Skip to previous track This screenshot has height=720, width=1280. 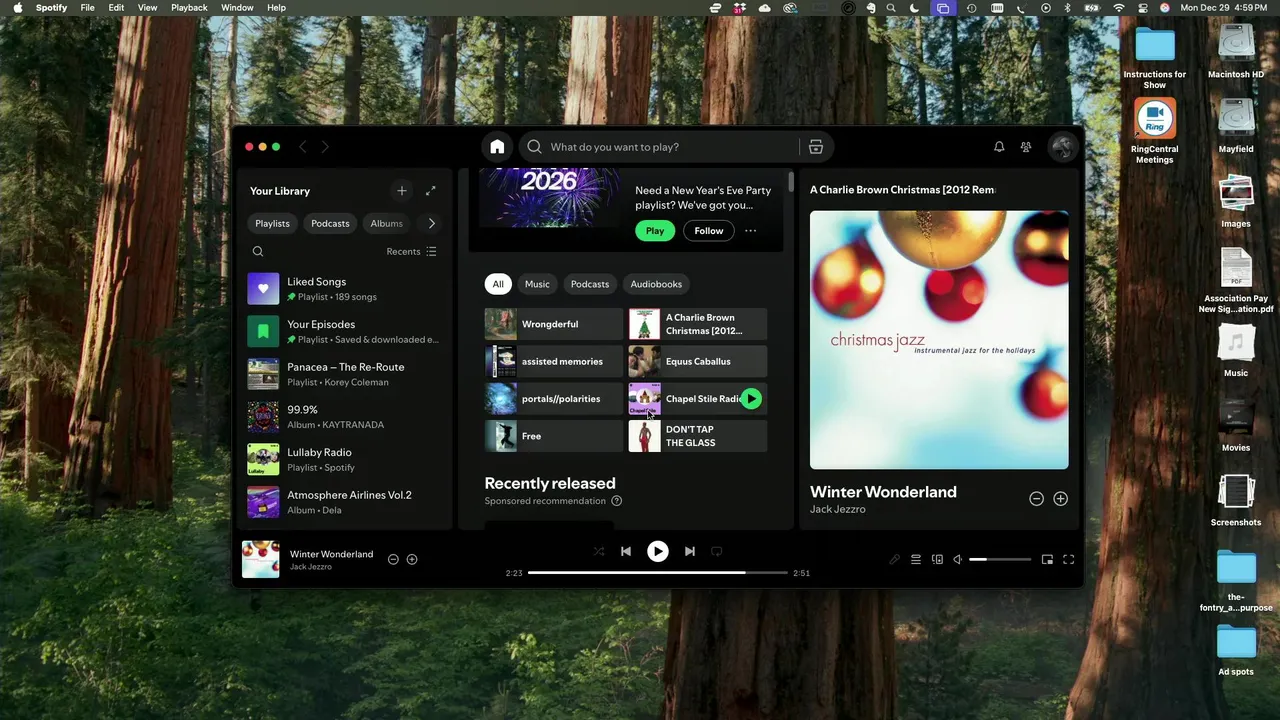(x=626, y=551)
